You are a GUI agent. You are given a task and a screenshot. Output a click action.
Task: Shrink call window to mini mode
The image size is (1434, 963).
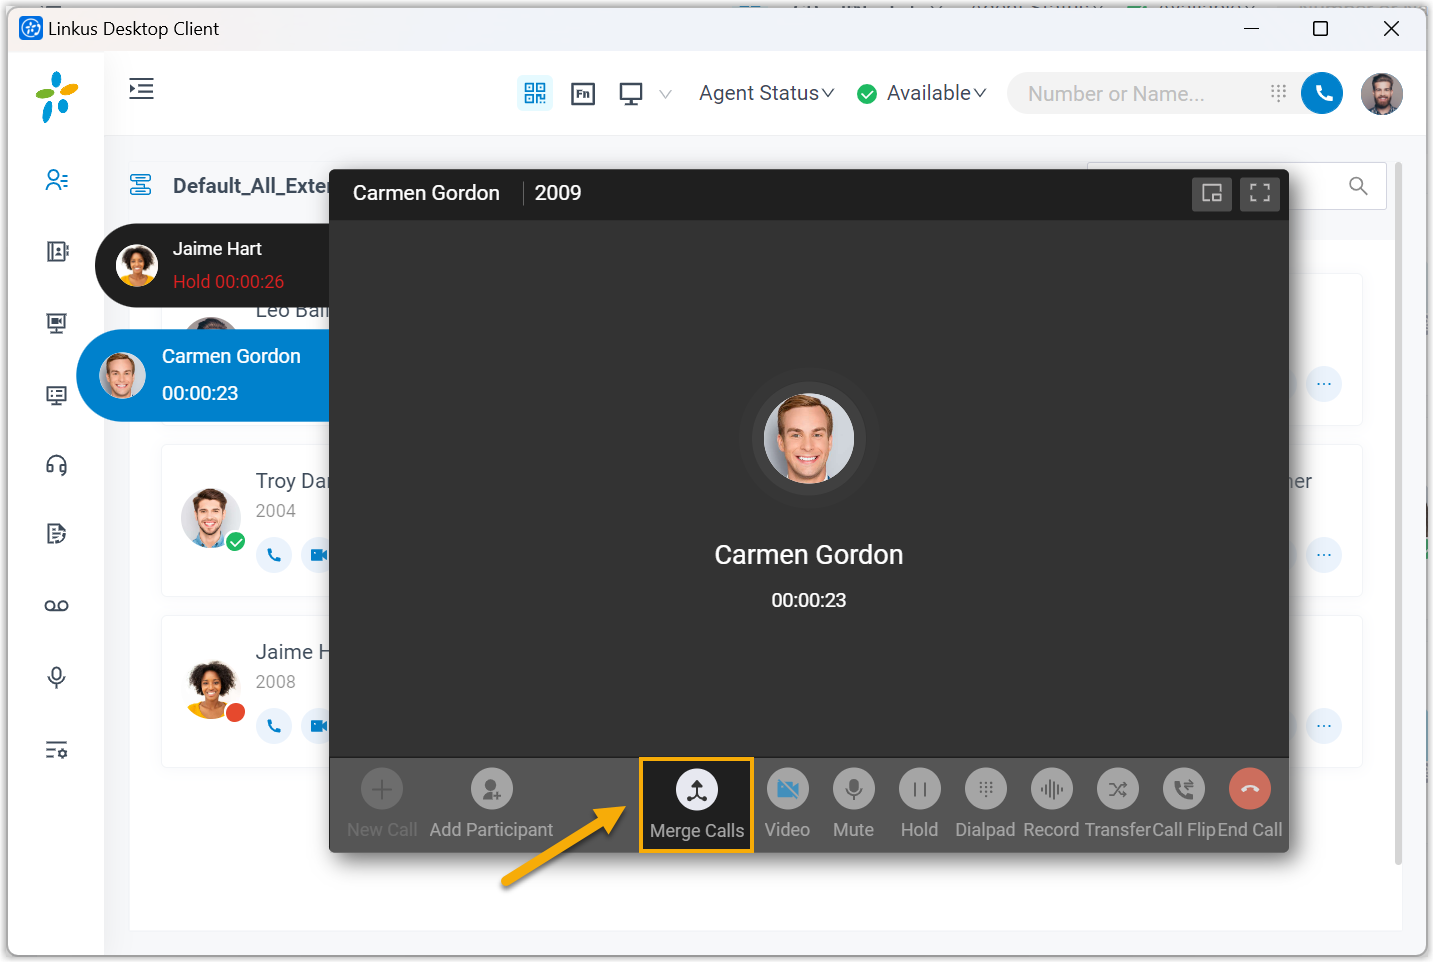coord(1212,194)
